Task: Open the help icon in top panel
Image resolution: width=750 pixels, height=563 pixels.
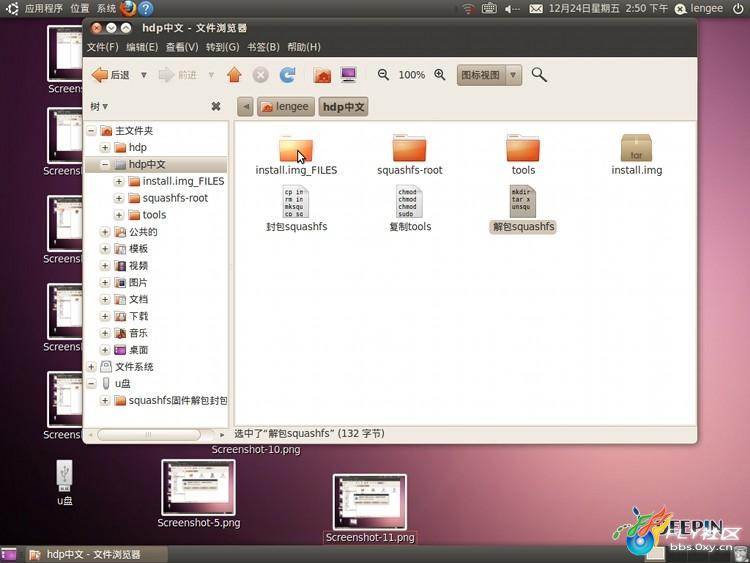Action: [x=146, y=8]
